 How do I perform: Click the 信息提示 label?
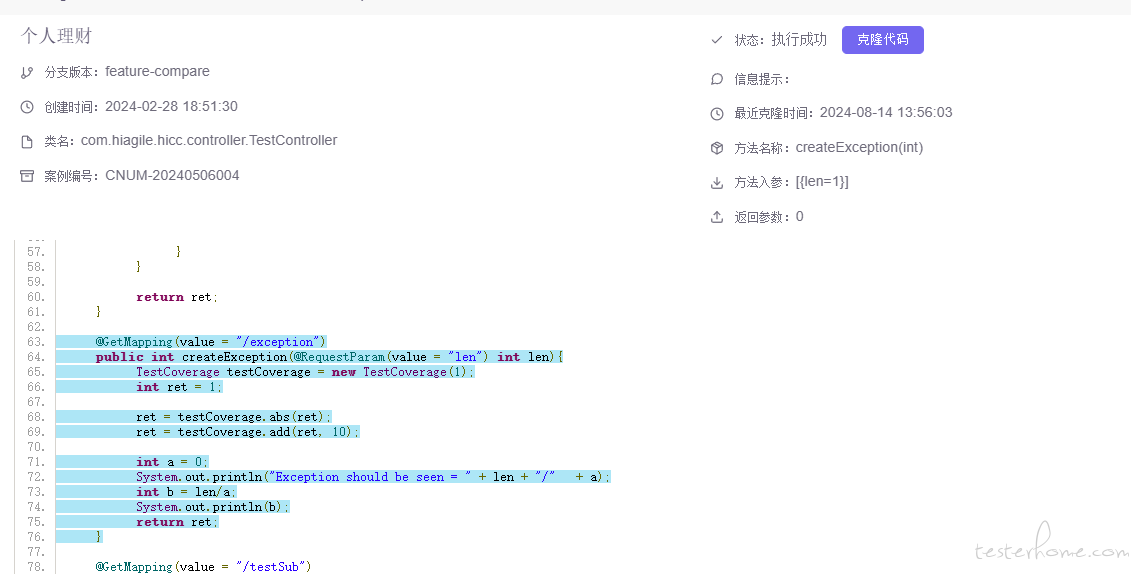click(762, 79)
